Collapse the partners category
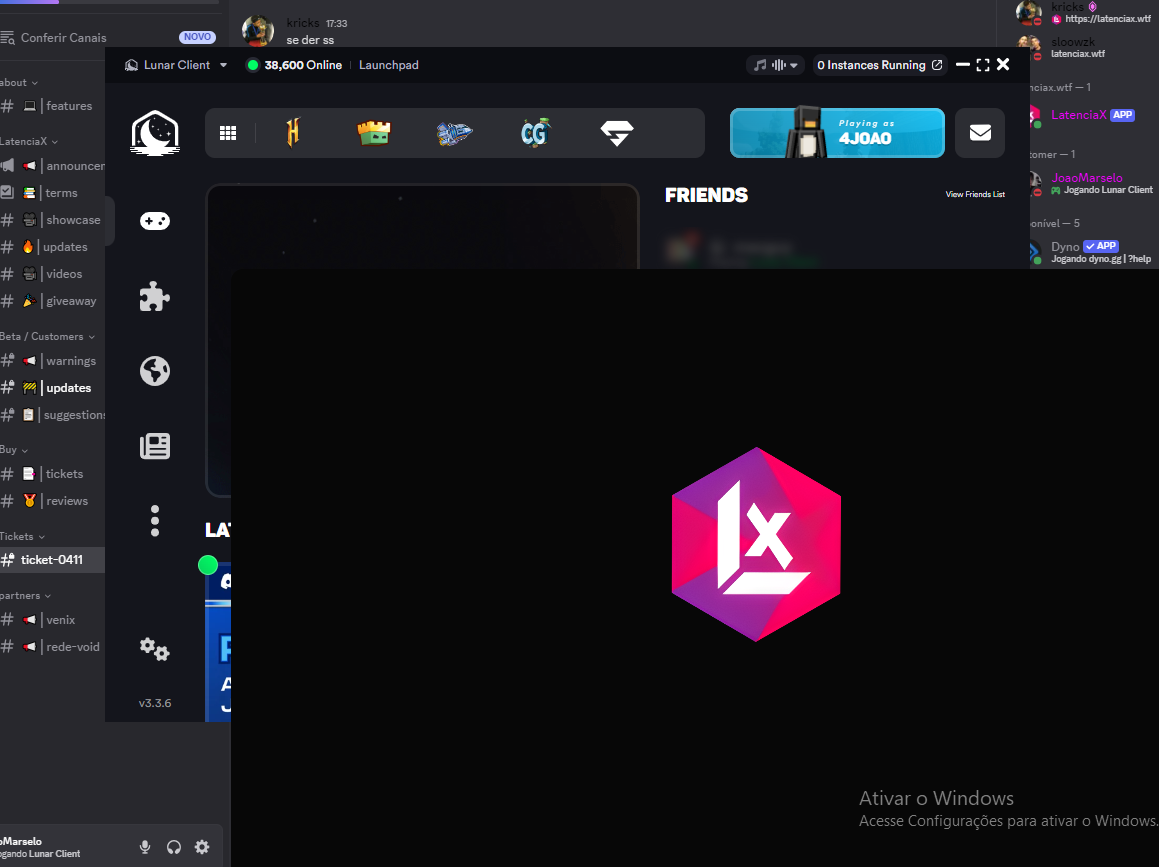1159x867 pixels. tap(26, 596)
